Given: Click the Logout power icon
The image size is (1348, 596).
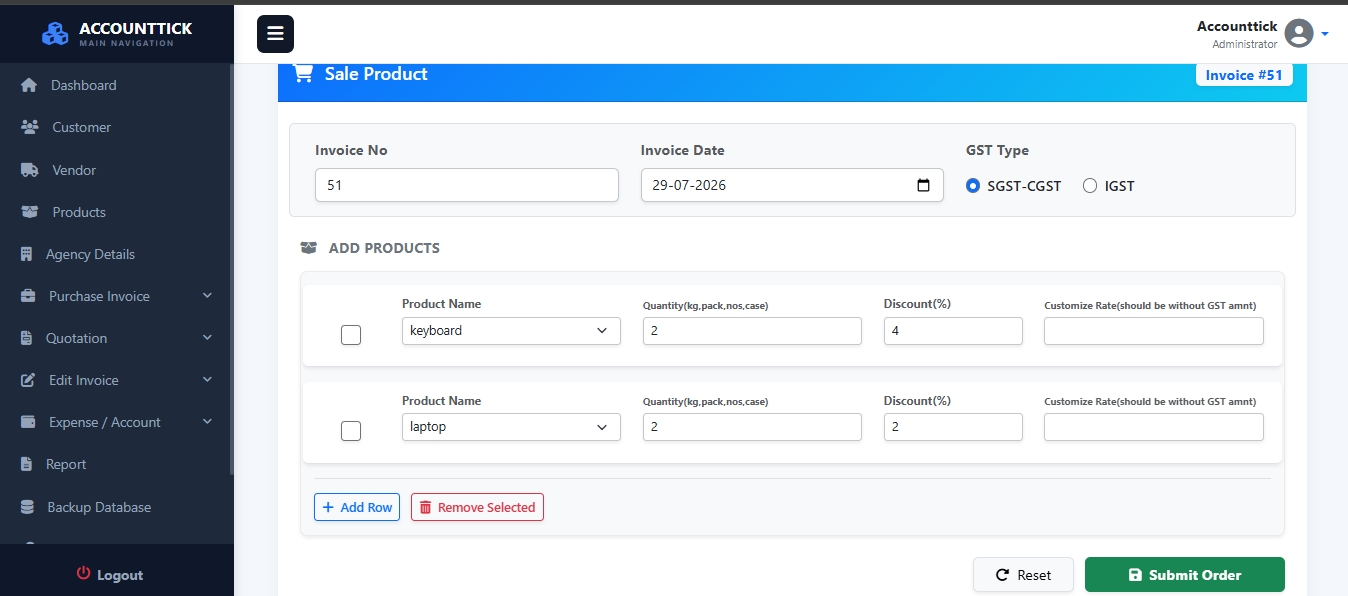Looking at the screenshot, I should point(84,574).
